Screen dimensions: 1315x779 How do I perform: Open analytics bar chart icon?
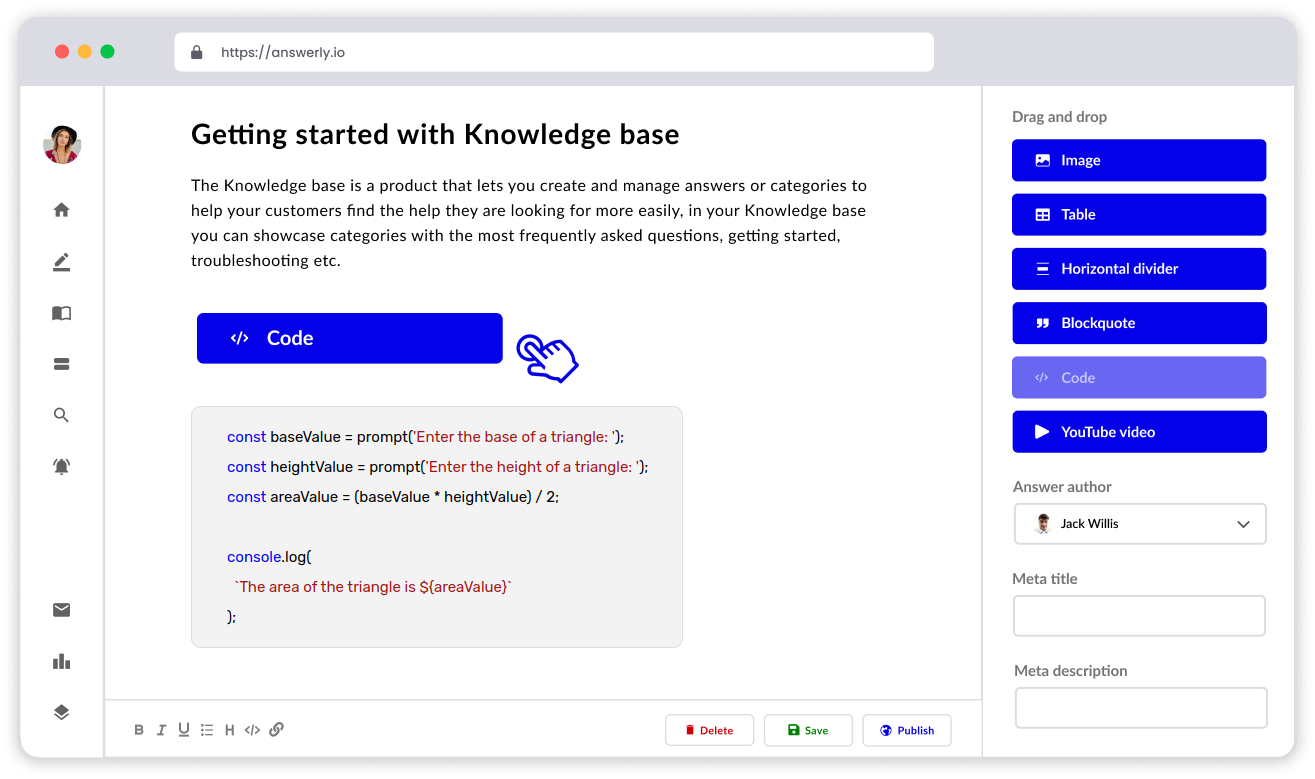tap(62, 661)
